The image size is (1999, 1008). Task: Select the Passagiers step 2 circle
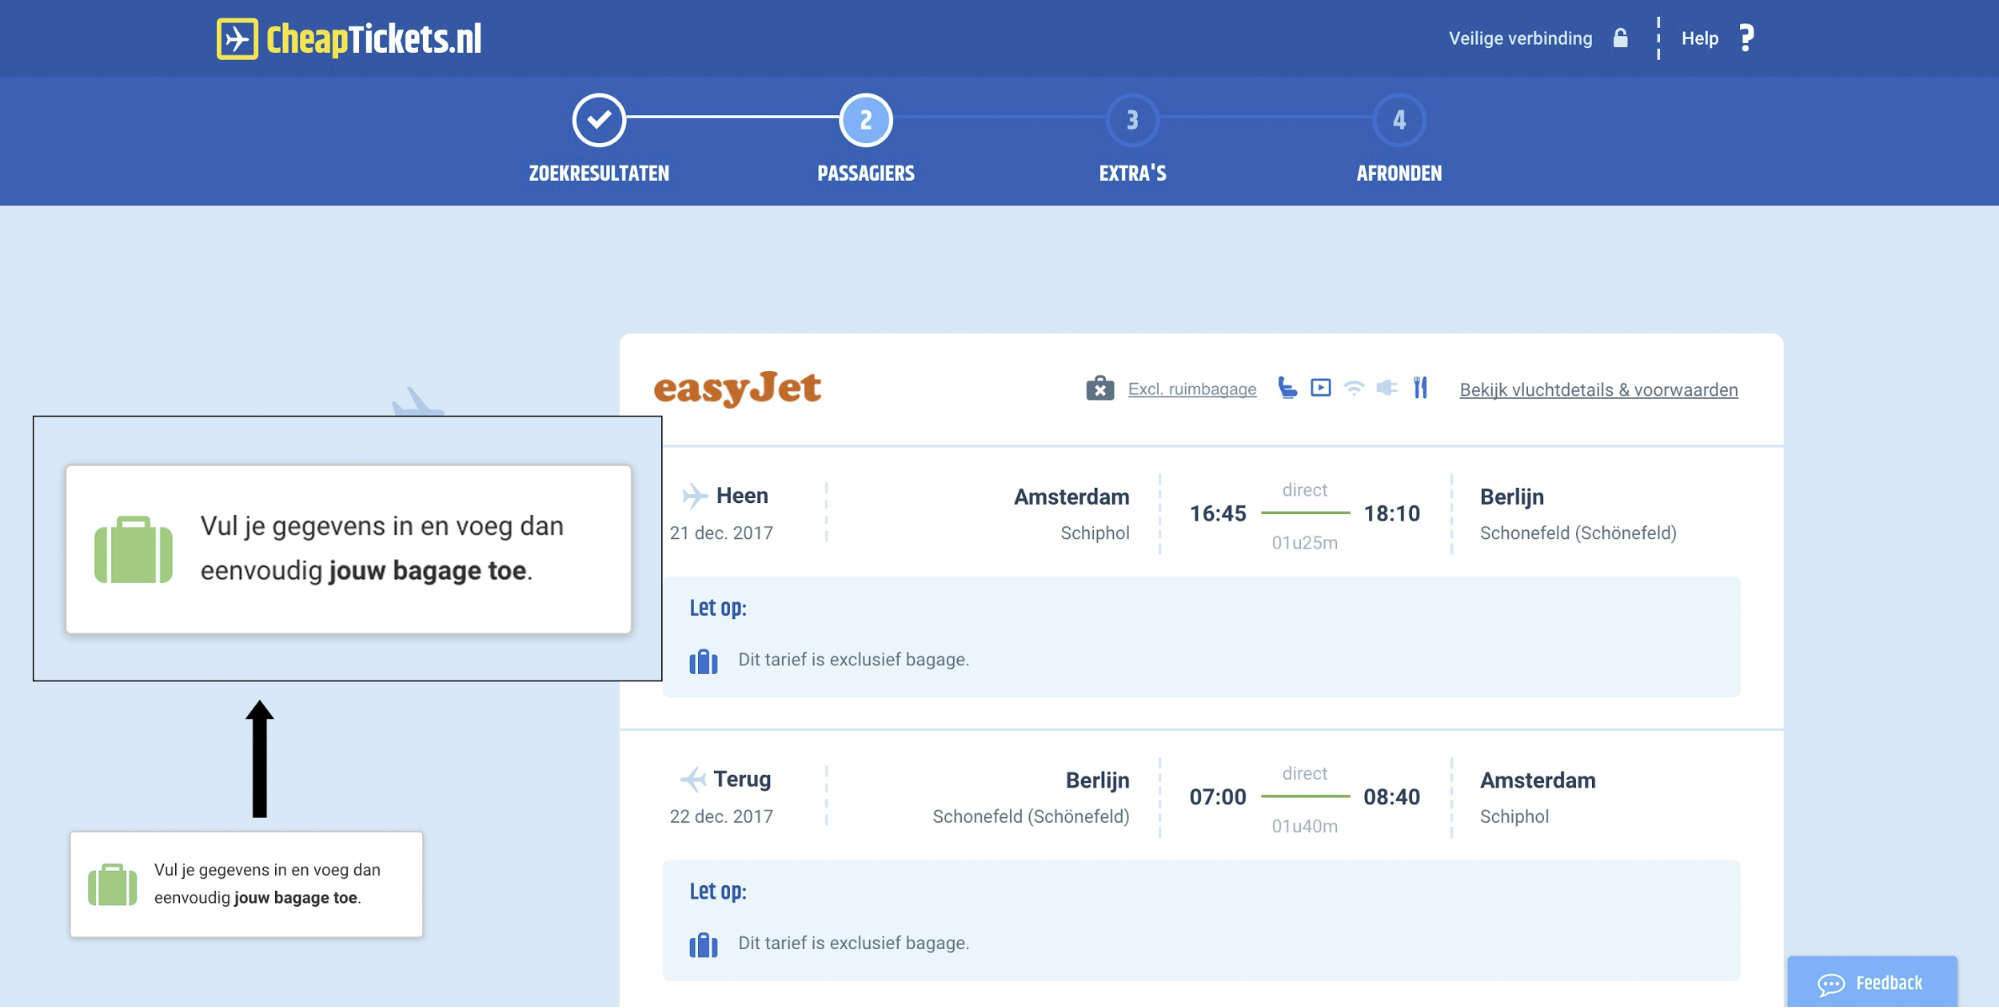pos(866,120)
